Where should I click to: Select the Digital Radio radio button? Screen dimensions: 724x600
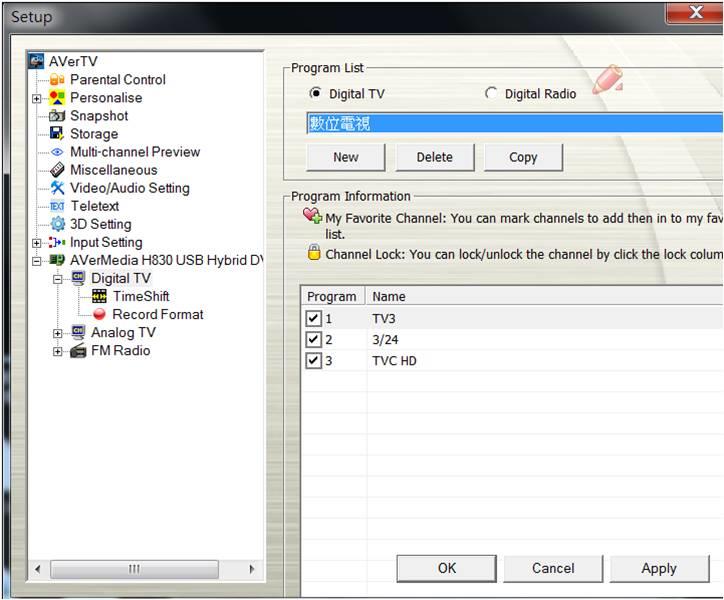[491, 93]
